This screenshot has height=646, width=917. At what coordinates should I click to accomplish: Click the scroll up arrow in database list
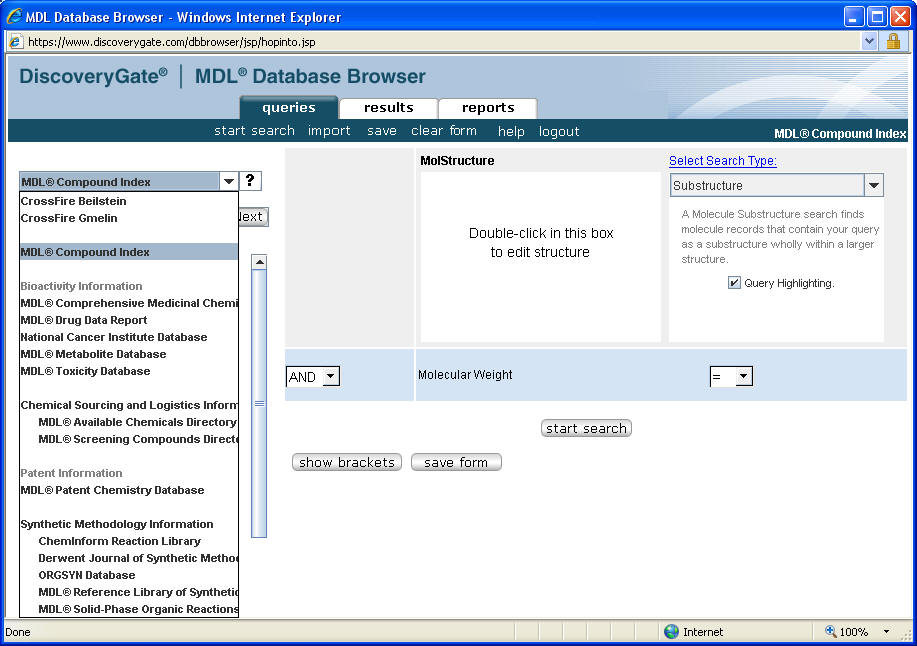[x=259, y=262]
